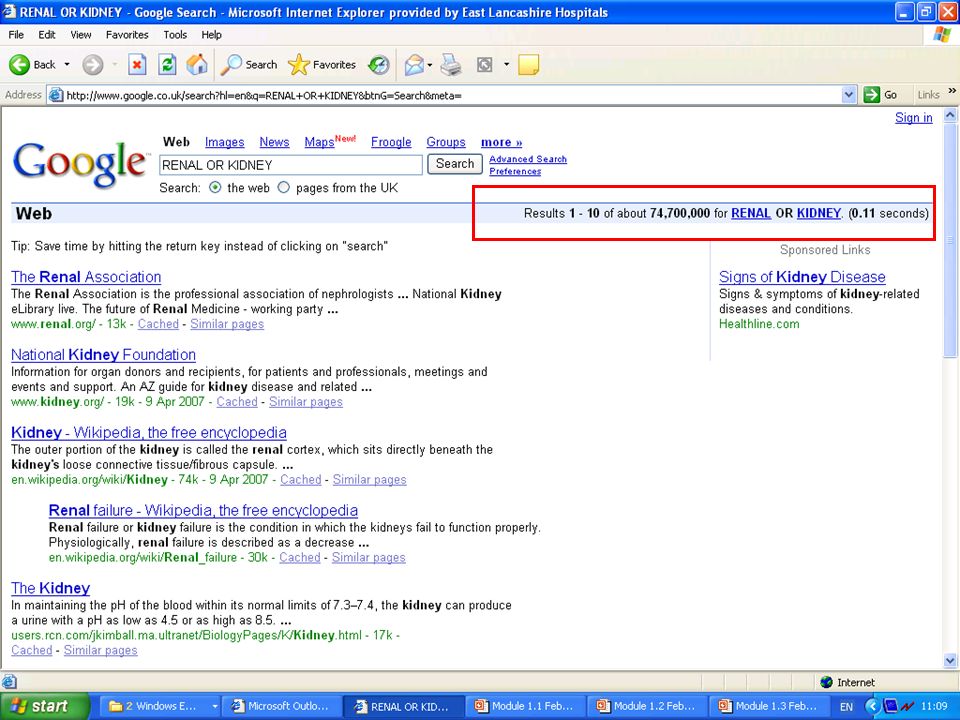
Task: Switch to Microsoft Outlook taskbar item
Action: tap(280, 706)
